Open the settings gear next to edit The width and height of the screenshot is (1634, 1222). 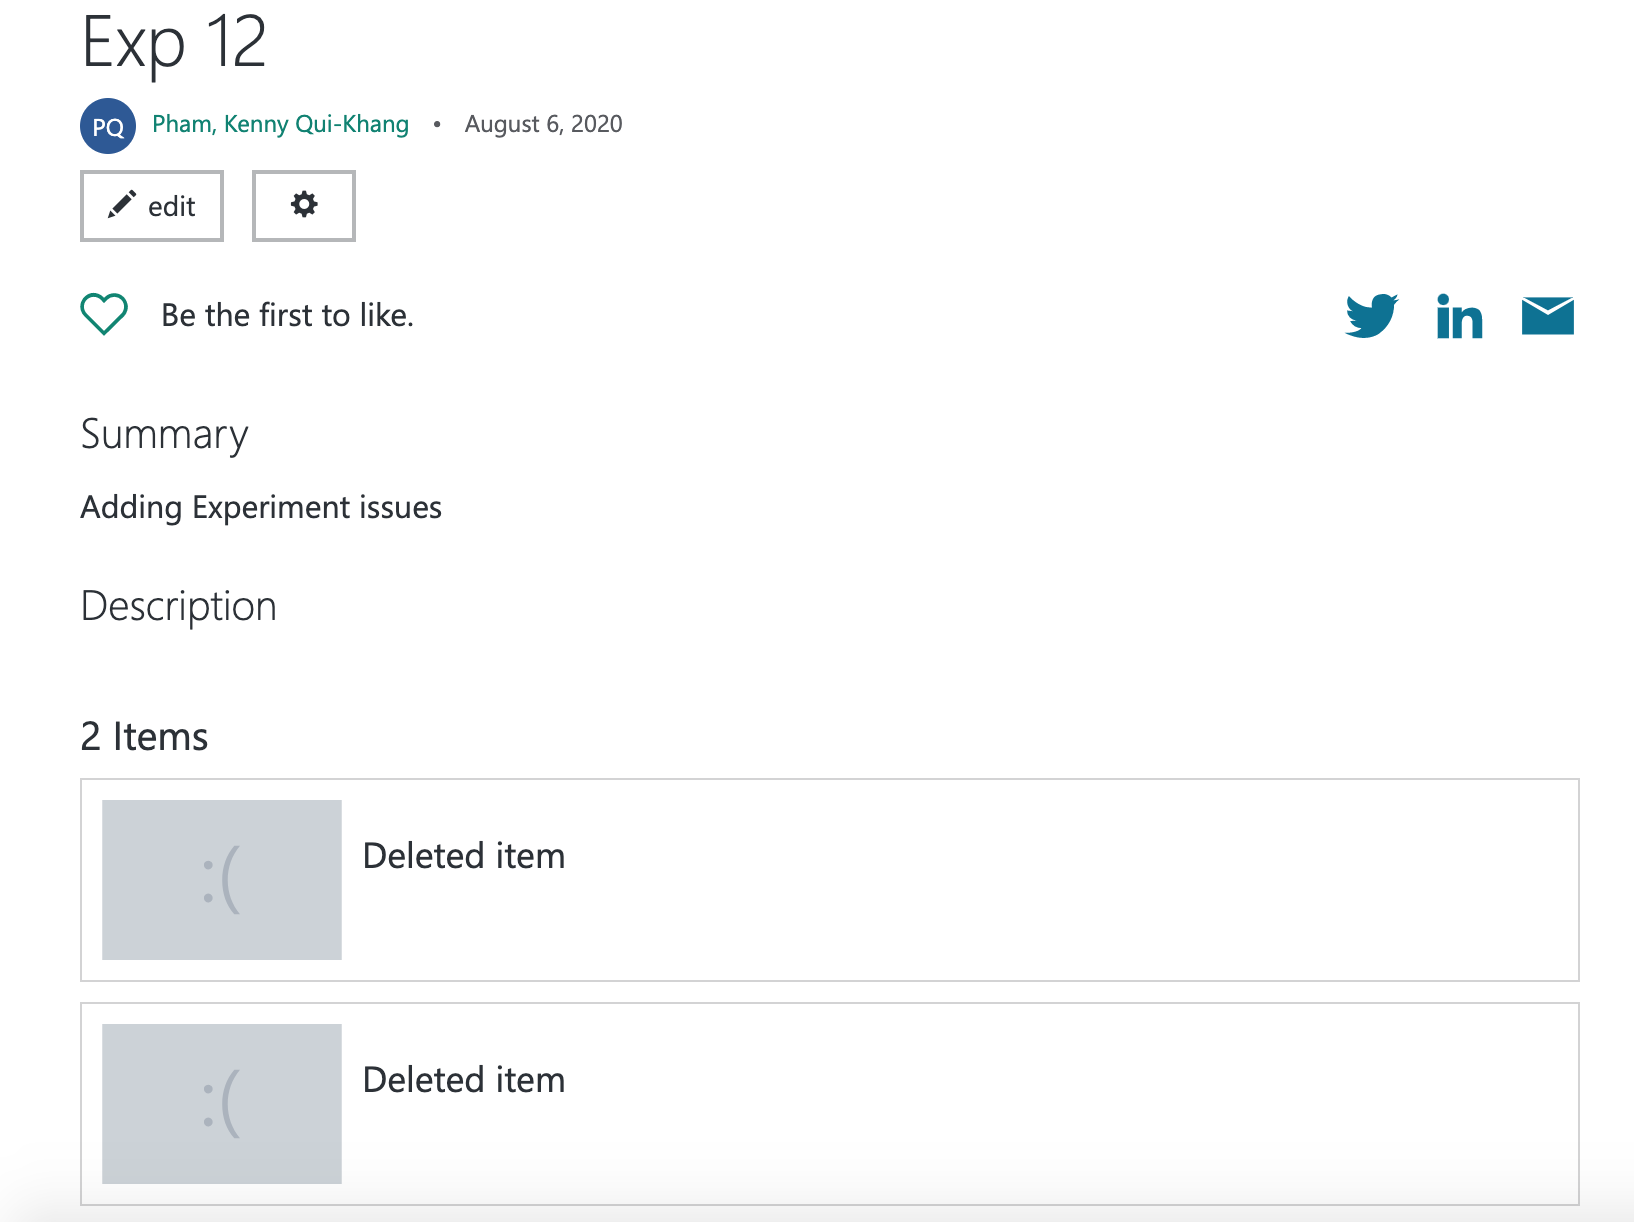coord(303,206)
